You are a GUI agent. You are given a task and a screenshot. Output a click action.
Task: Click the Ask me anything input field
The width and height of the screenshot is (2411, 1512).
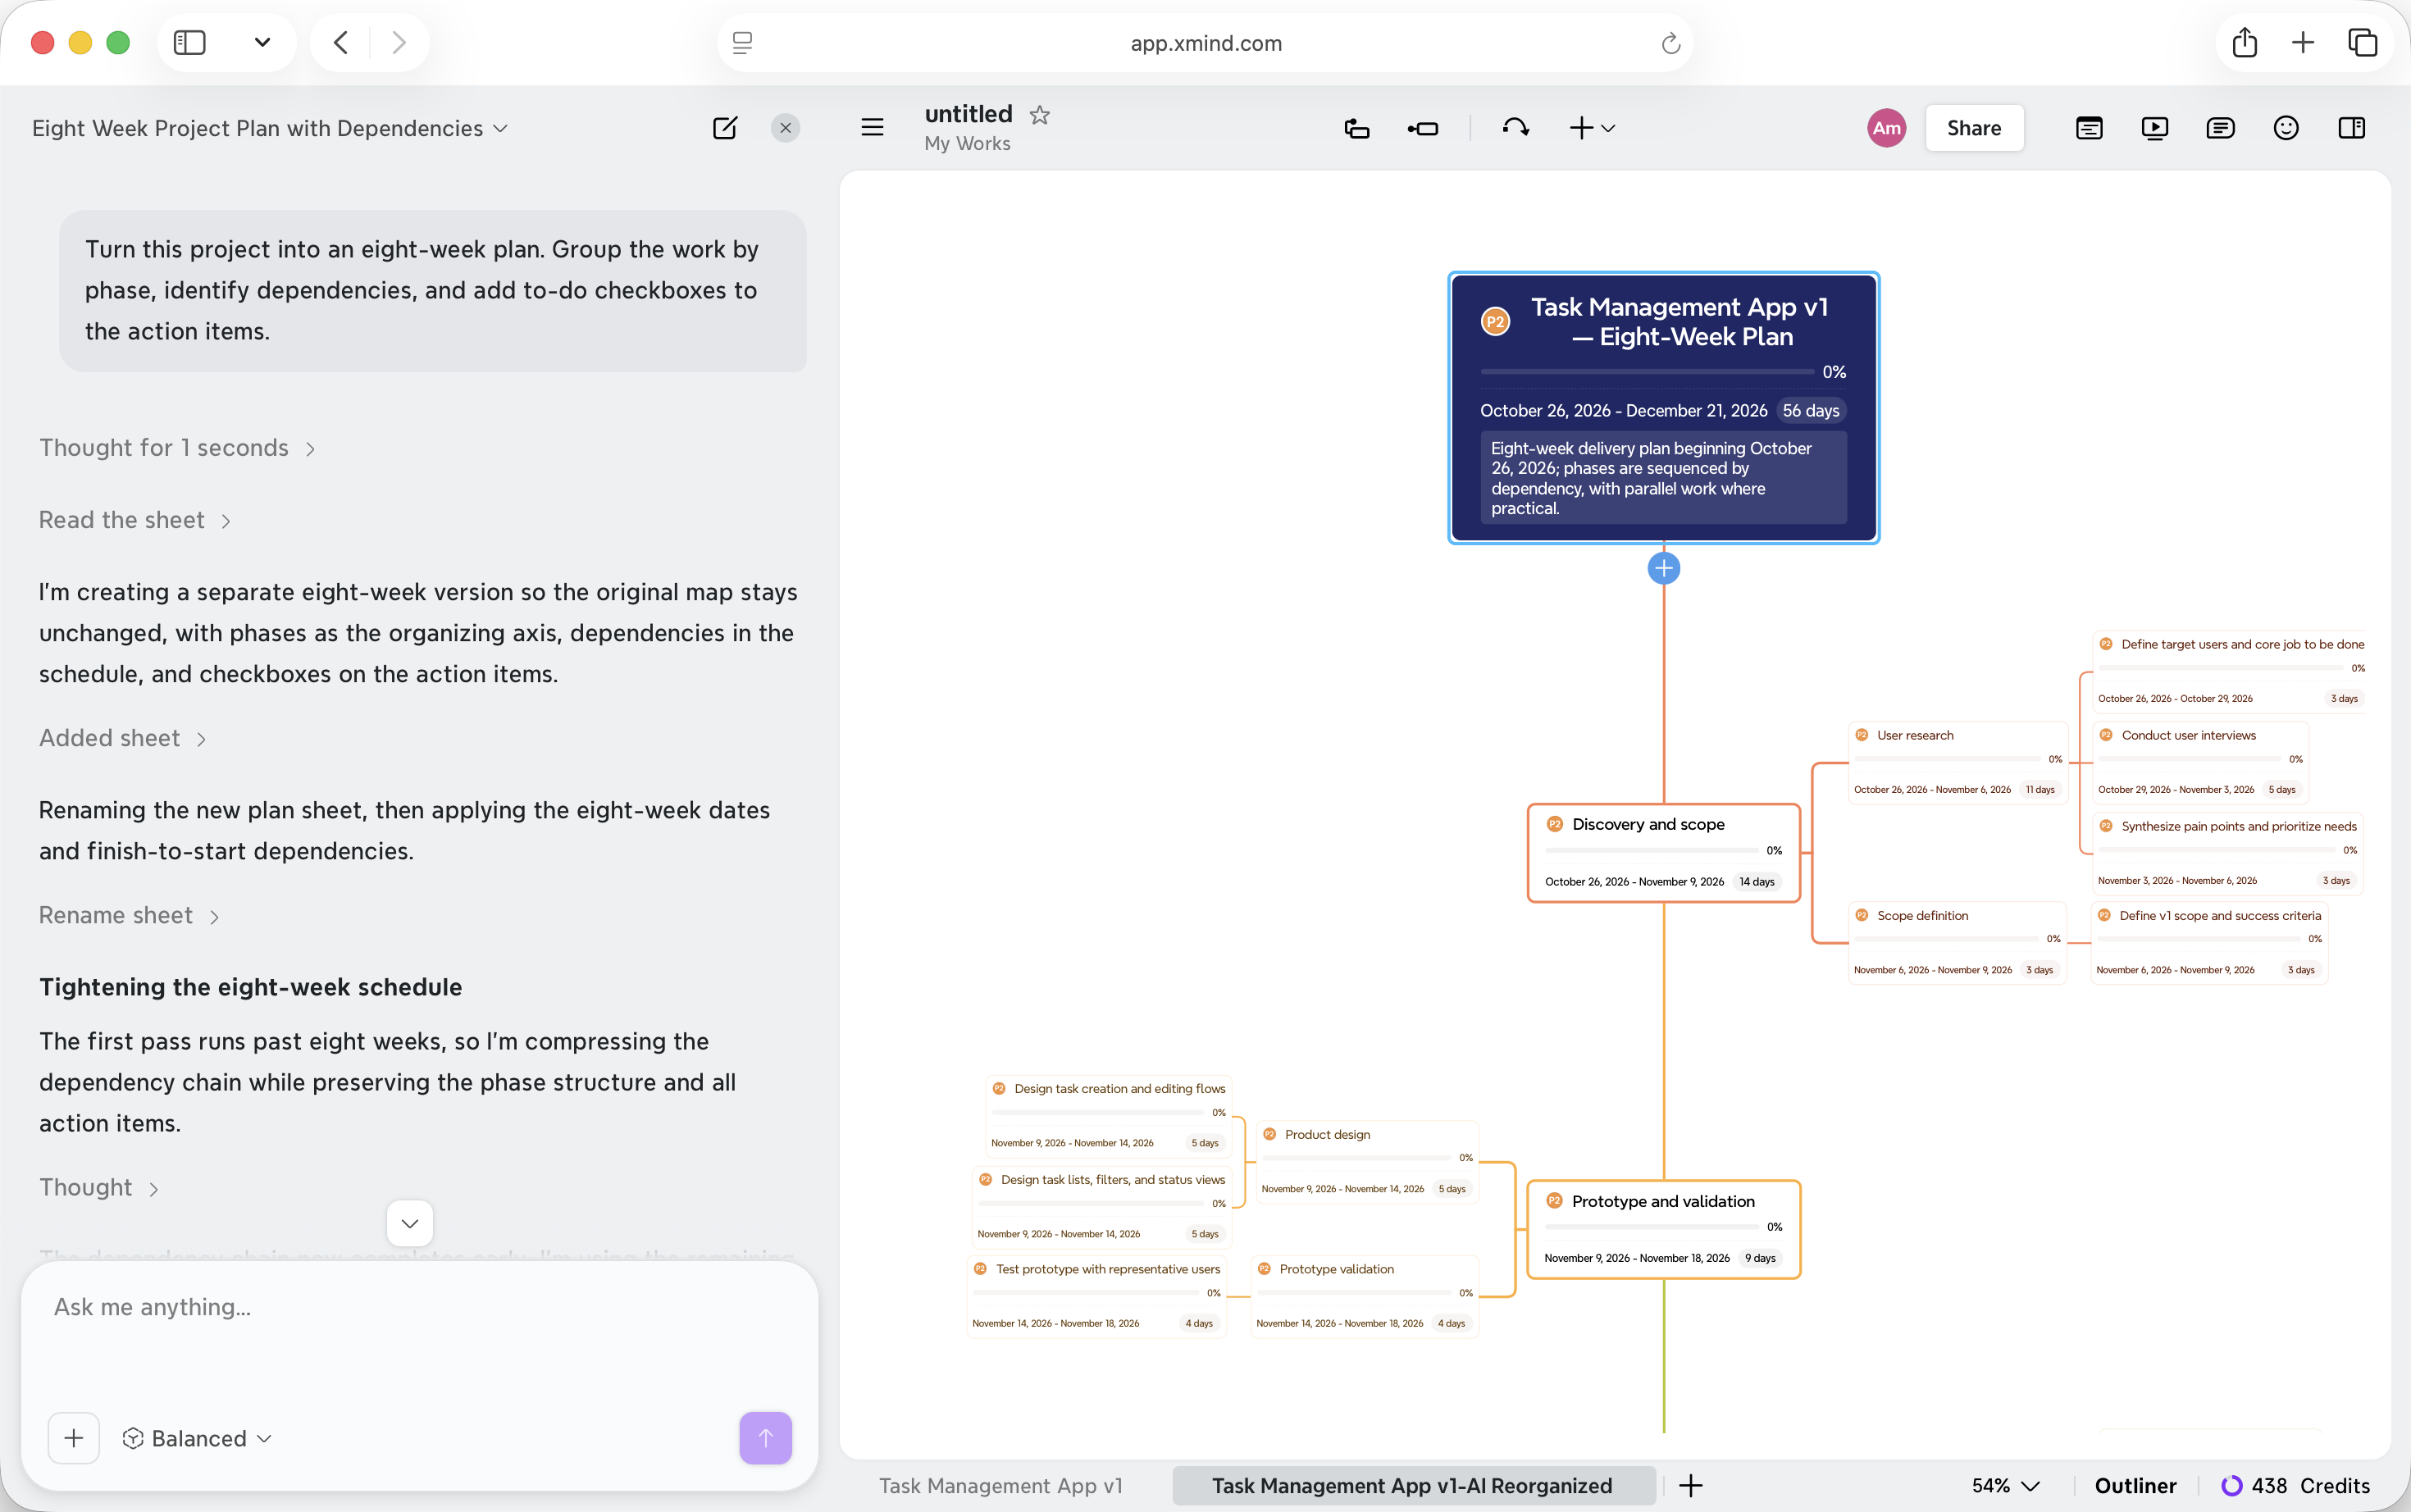pyautogui.click(x=420, y=1308)
